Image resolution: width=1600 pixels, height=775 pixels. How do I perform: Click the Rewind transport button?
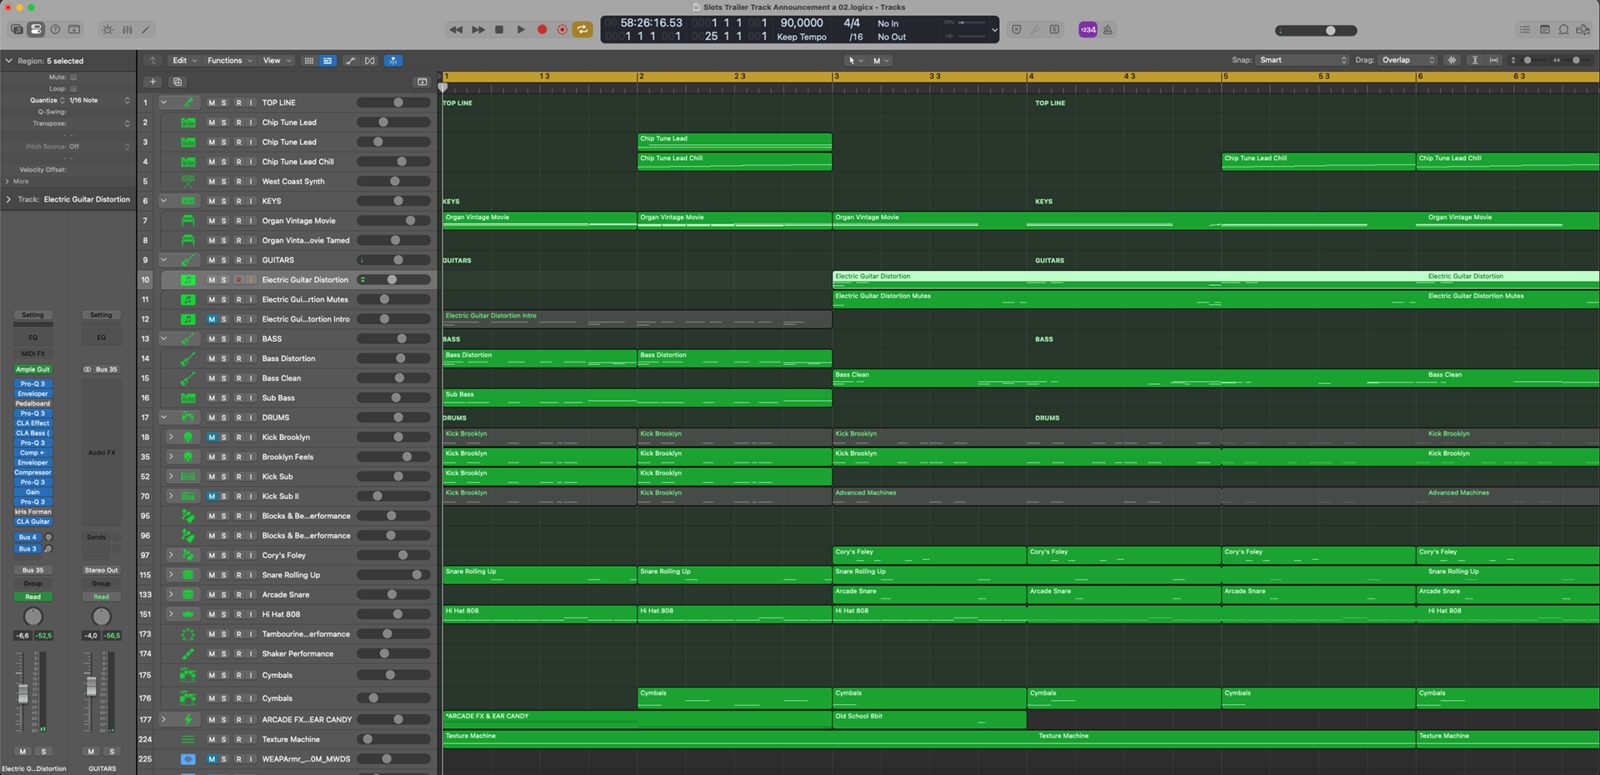pyautogui.click(x=456, y=30)
